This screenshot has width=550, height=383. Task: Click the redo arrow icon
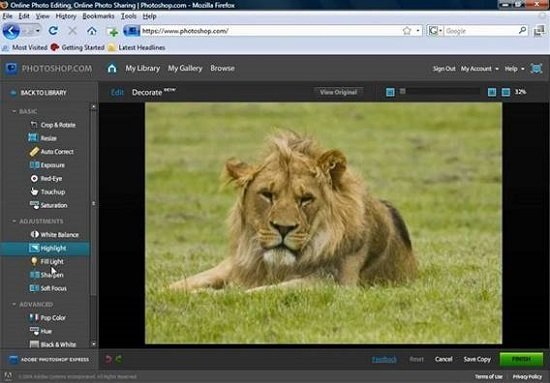tap(119, 359)
